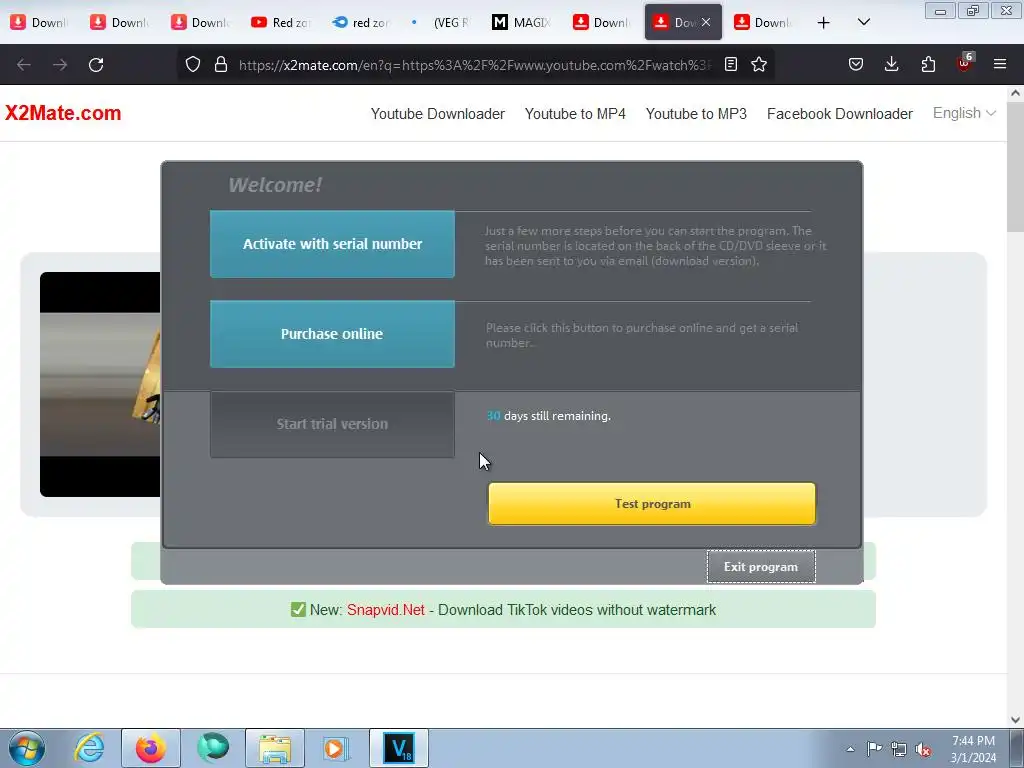Click the browser Forward arrow
This screenshot has width=1024, height=768.
pos(60,65)
